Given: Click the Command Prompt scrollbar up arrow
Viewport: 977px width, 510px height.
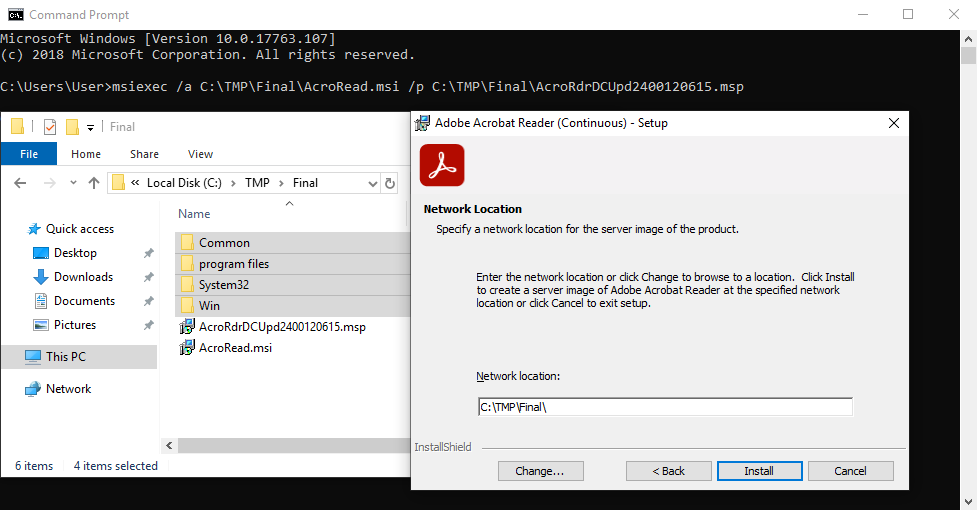Looking at the screenshot, I should pyautogui.click(x=968, y=39).
